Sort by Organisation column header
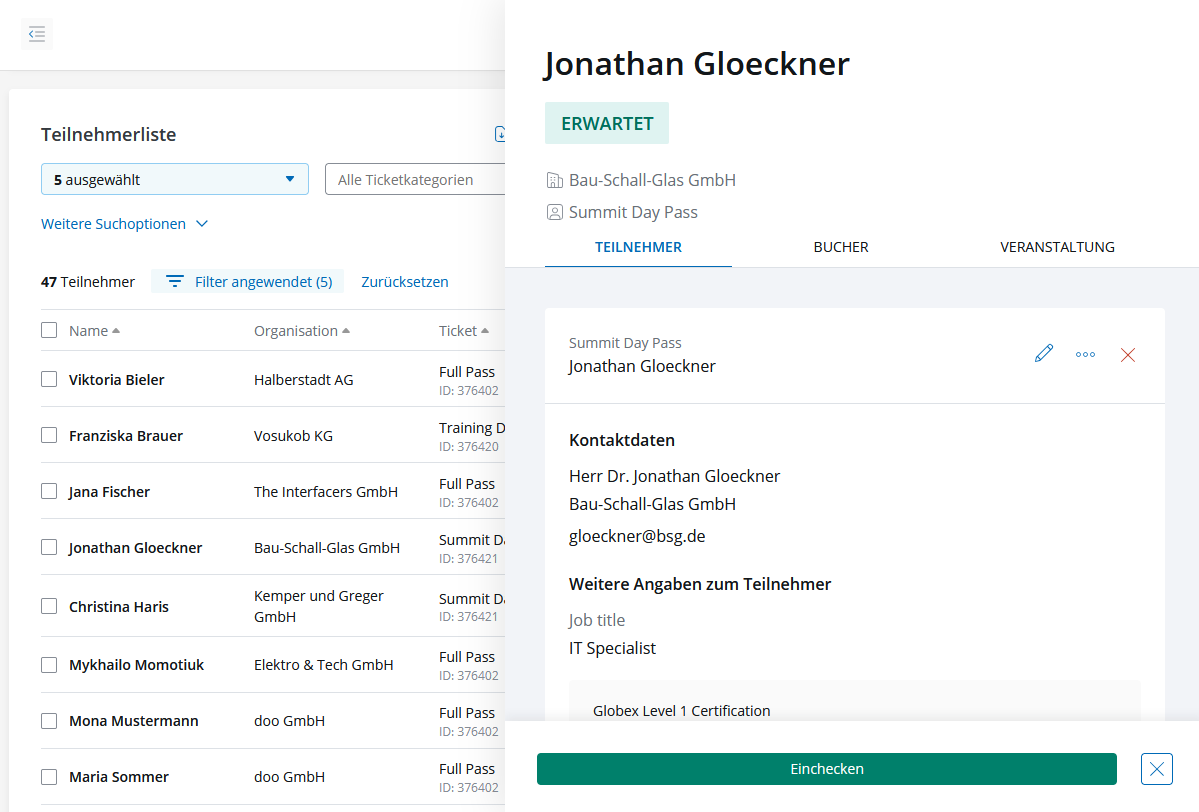 pos(301,331)
